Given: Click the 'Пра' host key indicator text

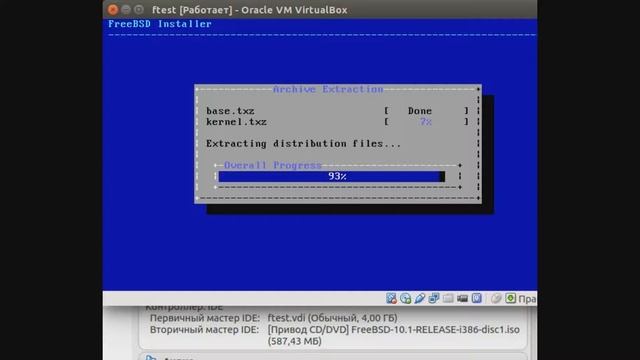Looking at the screenshot, I should [x=527, y=299].
